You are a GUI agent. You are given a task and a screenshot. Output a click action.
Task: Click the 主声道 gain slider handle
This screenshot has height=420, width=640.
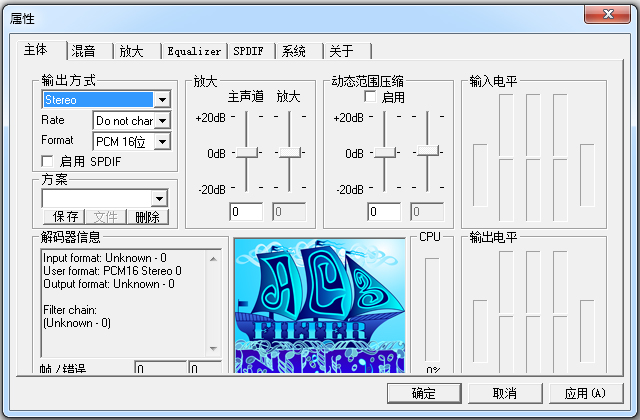coord(246,151)
